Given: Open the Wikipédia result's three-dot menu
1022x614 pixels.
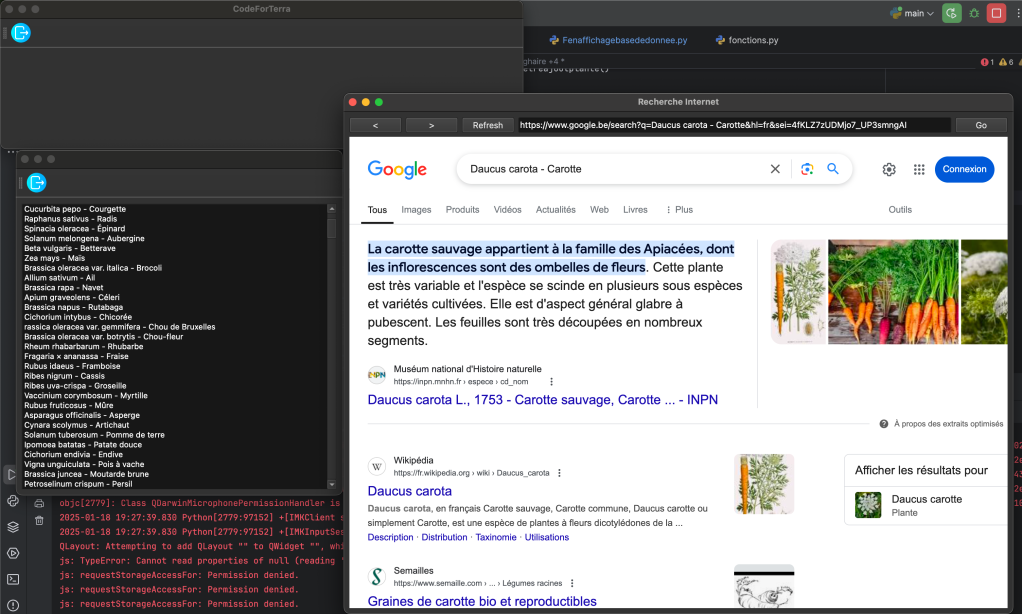Looking at the screenshot, I should (559, 473).
